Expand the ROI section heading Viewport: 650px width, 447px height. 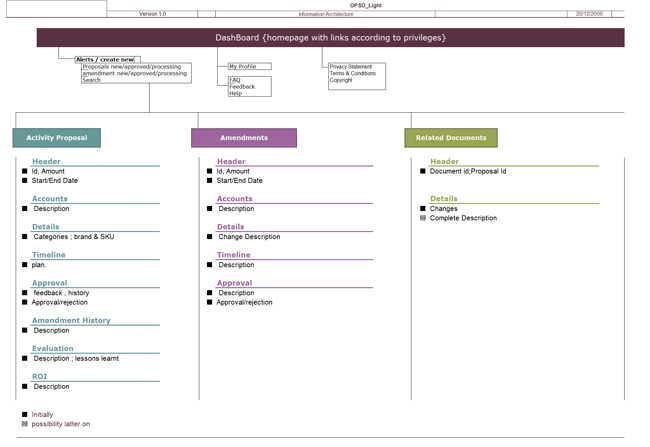40,377
